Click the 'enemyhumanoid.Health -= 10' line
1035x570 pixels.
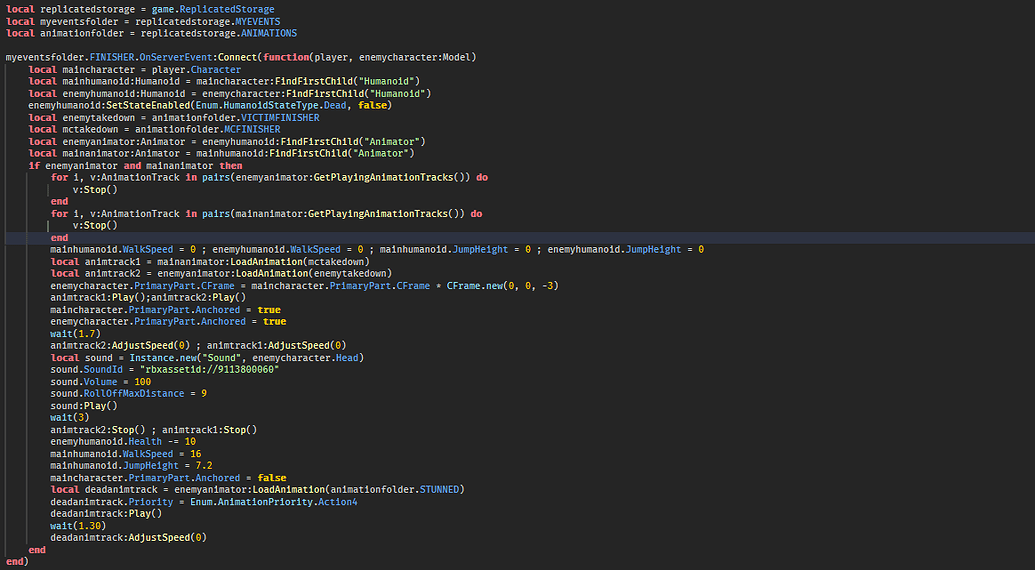tap(123, 441)
